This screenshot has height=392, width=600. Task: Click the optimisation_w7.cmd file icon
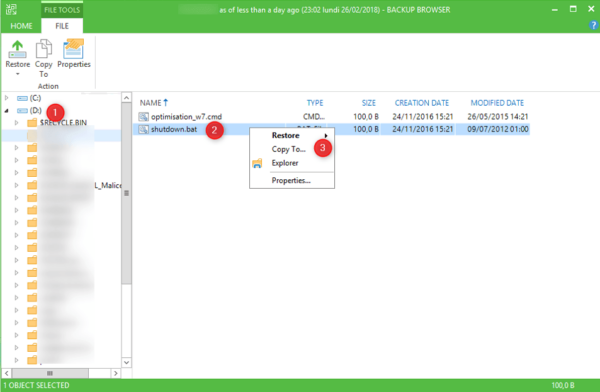(x=143, y=116)
